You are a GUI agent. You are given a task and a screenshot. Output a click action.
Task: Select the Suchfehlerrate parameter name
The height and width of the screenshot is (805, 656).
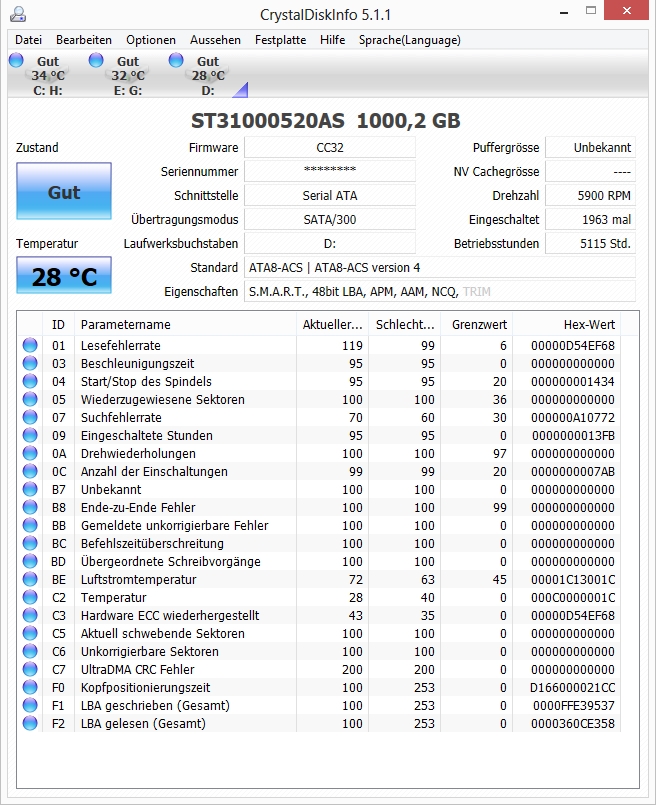click(x=121, y=417)
